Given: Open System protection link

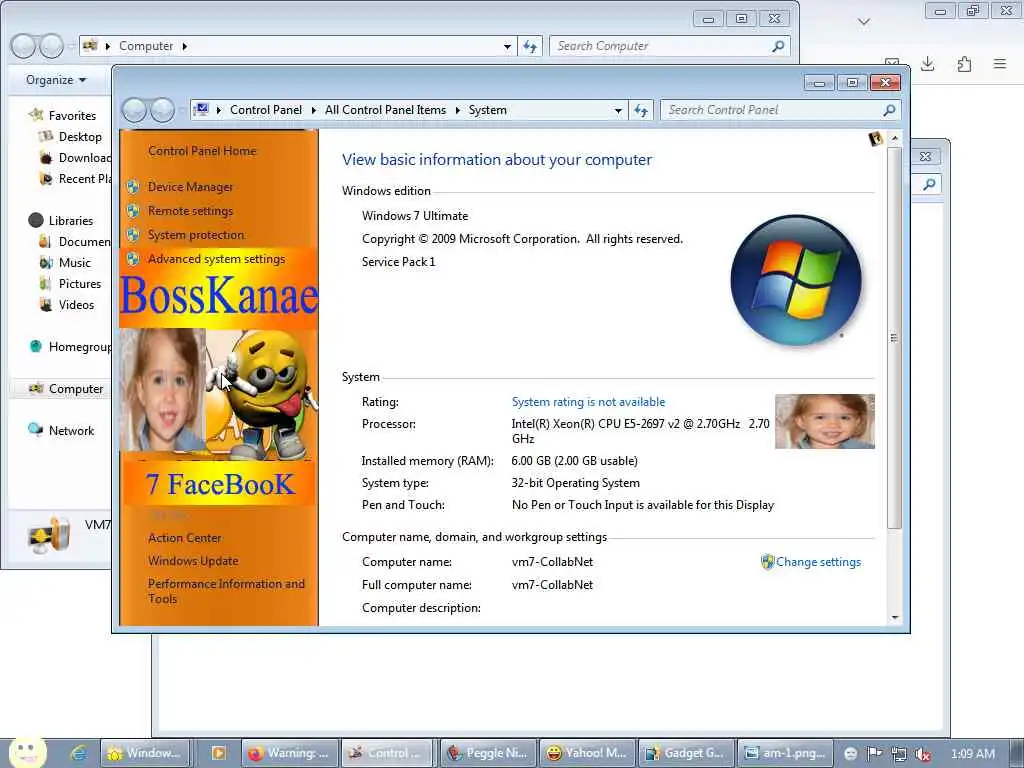Looking at the screenshot, I should tap(195, 235).
